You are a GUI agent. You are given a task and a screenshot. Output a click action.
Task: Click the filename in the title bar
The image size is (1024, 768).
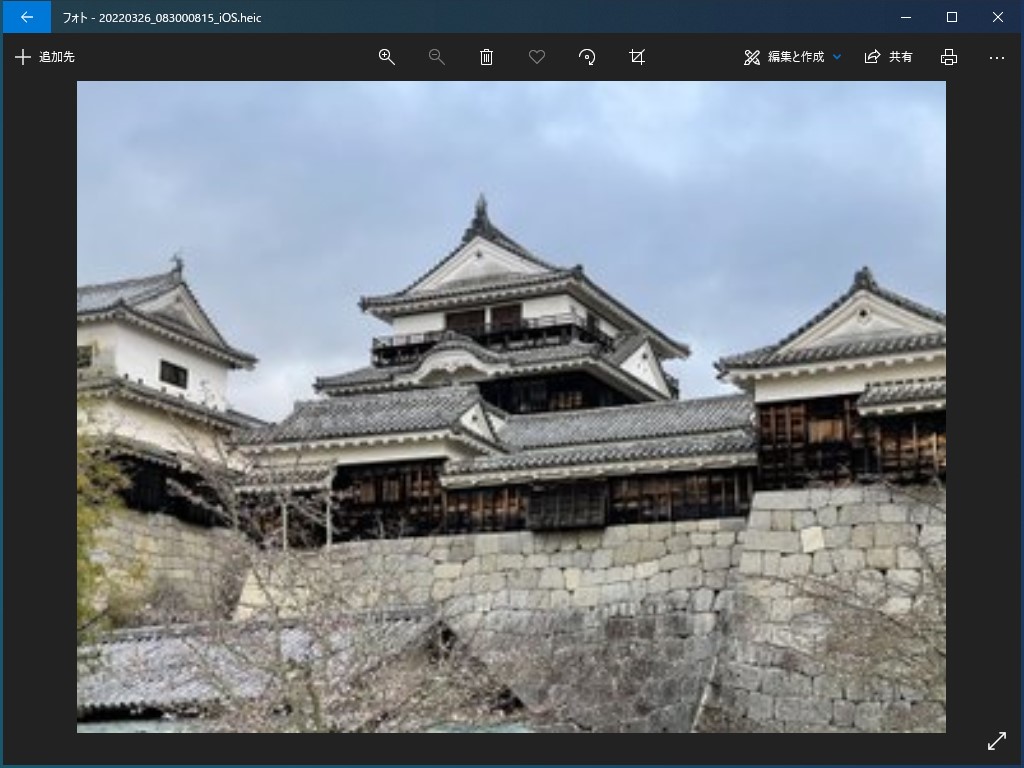[x=160, y=17]
